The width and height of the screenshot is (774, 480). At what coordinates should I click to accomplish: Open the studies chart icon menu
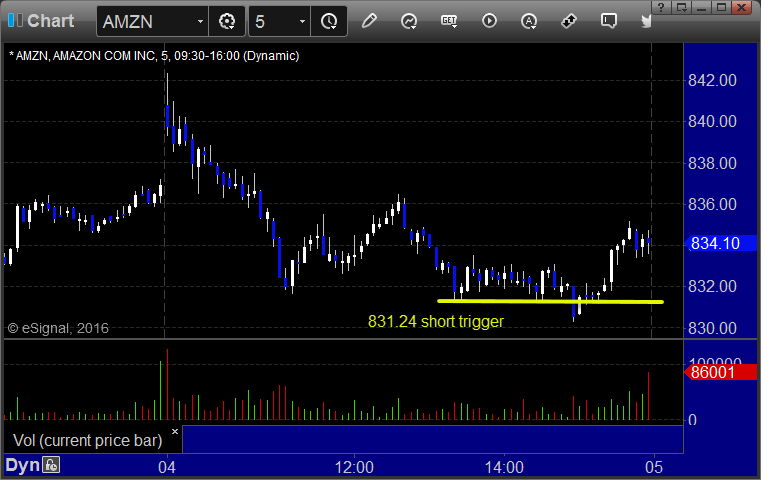[x=409, y=21]
